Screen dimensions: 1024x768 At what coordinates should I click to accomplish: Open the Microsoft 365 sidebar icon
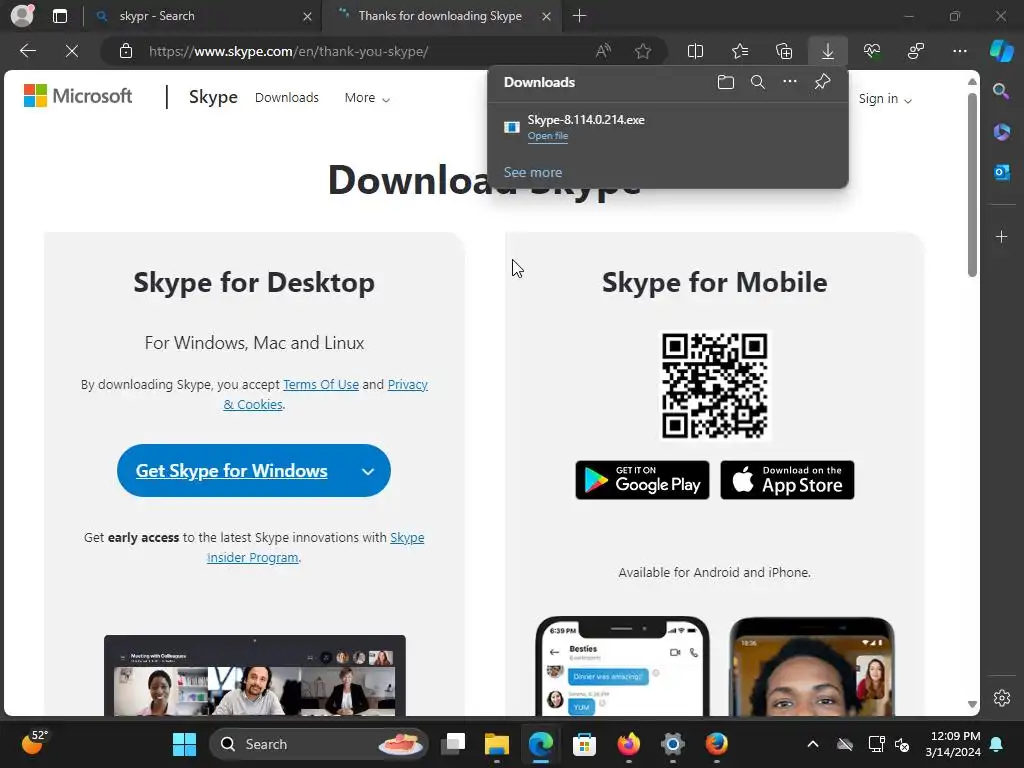[x=1001, y=132]
